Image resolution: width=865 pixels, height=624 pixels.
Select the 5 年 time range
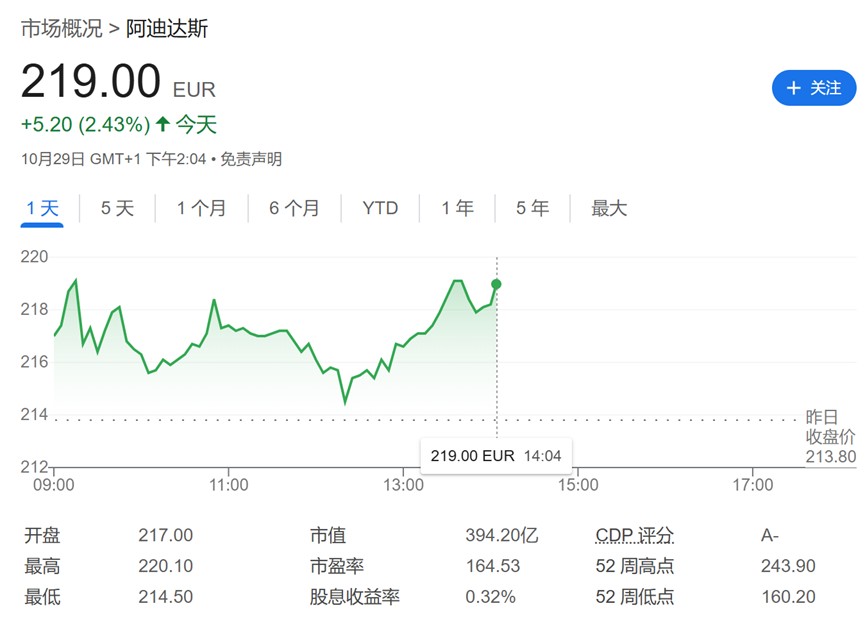(x=533, y=208)
